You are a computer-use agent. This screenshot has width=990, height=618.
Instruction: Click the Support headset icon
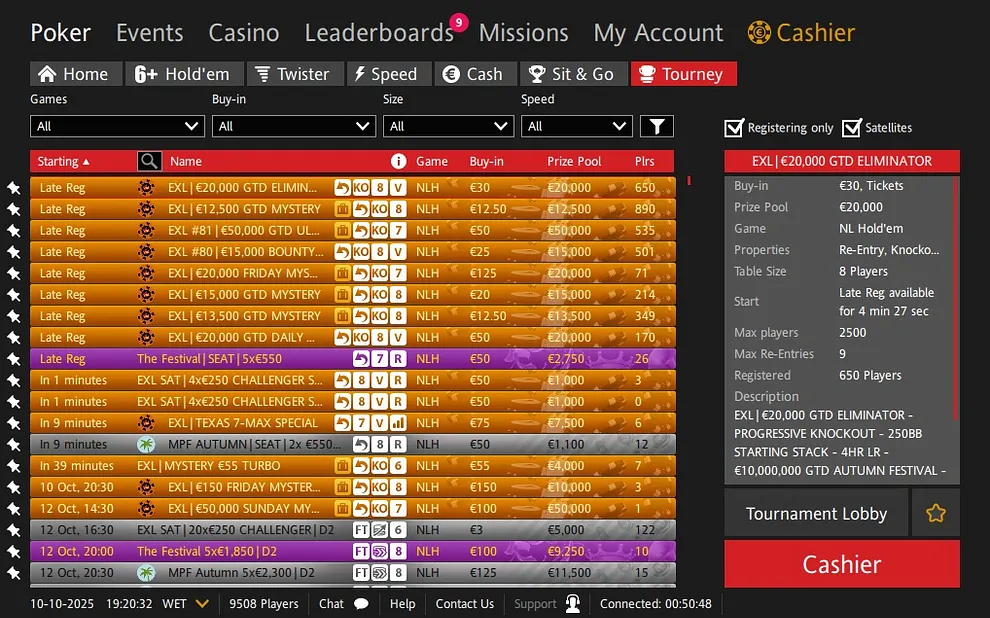[x=573, y=604]
